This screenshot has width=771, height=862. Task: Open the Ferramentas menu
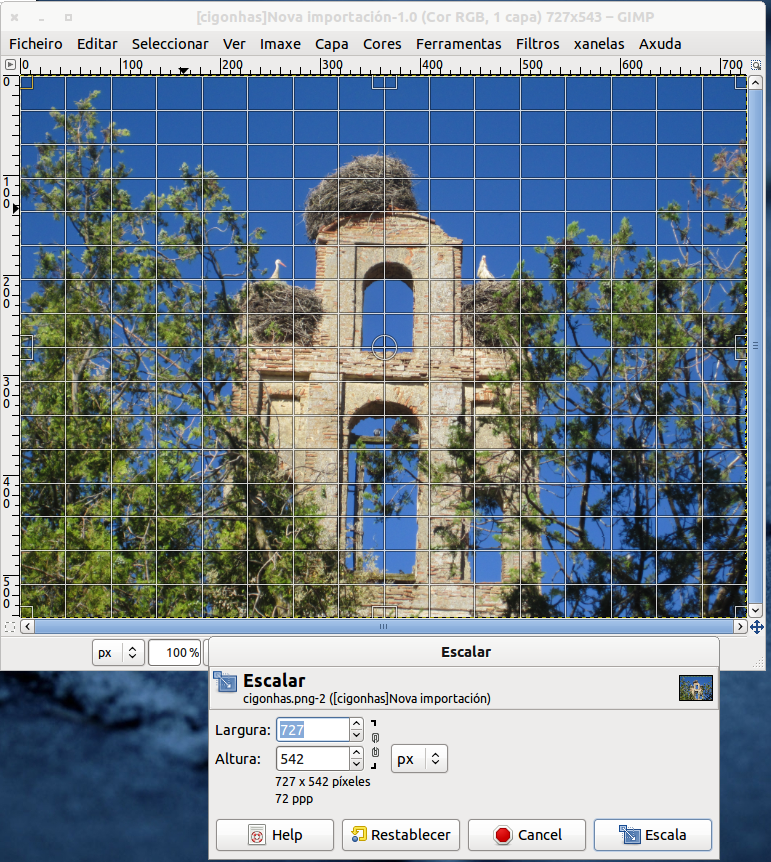[458, 44]
